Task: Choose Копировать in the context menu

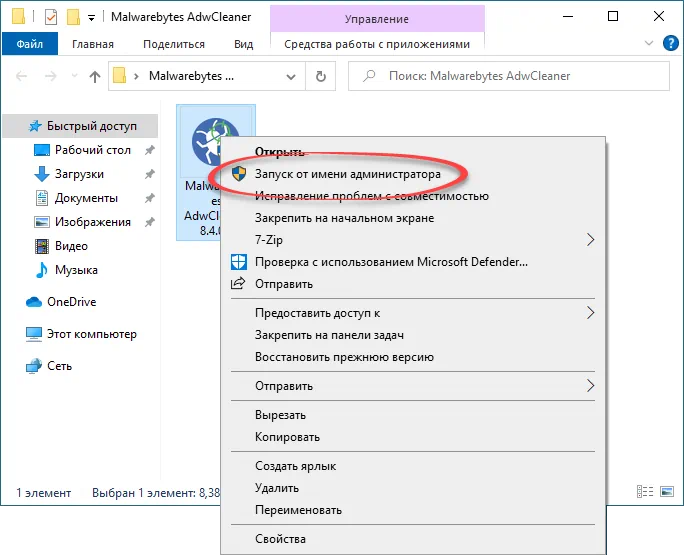Action: (x=413, y=437)
